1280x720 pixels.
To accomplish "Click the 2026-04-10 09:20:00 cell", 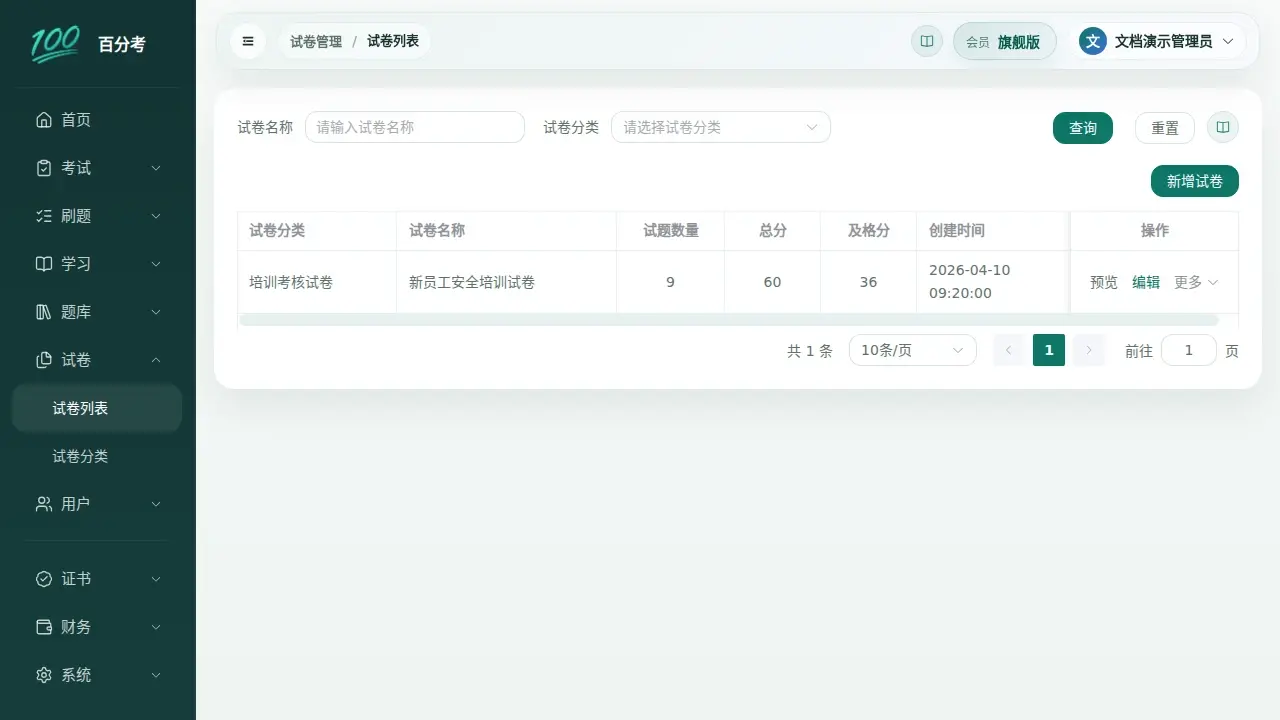I will click(x=993, y=282).
